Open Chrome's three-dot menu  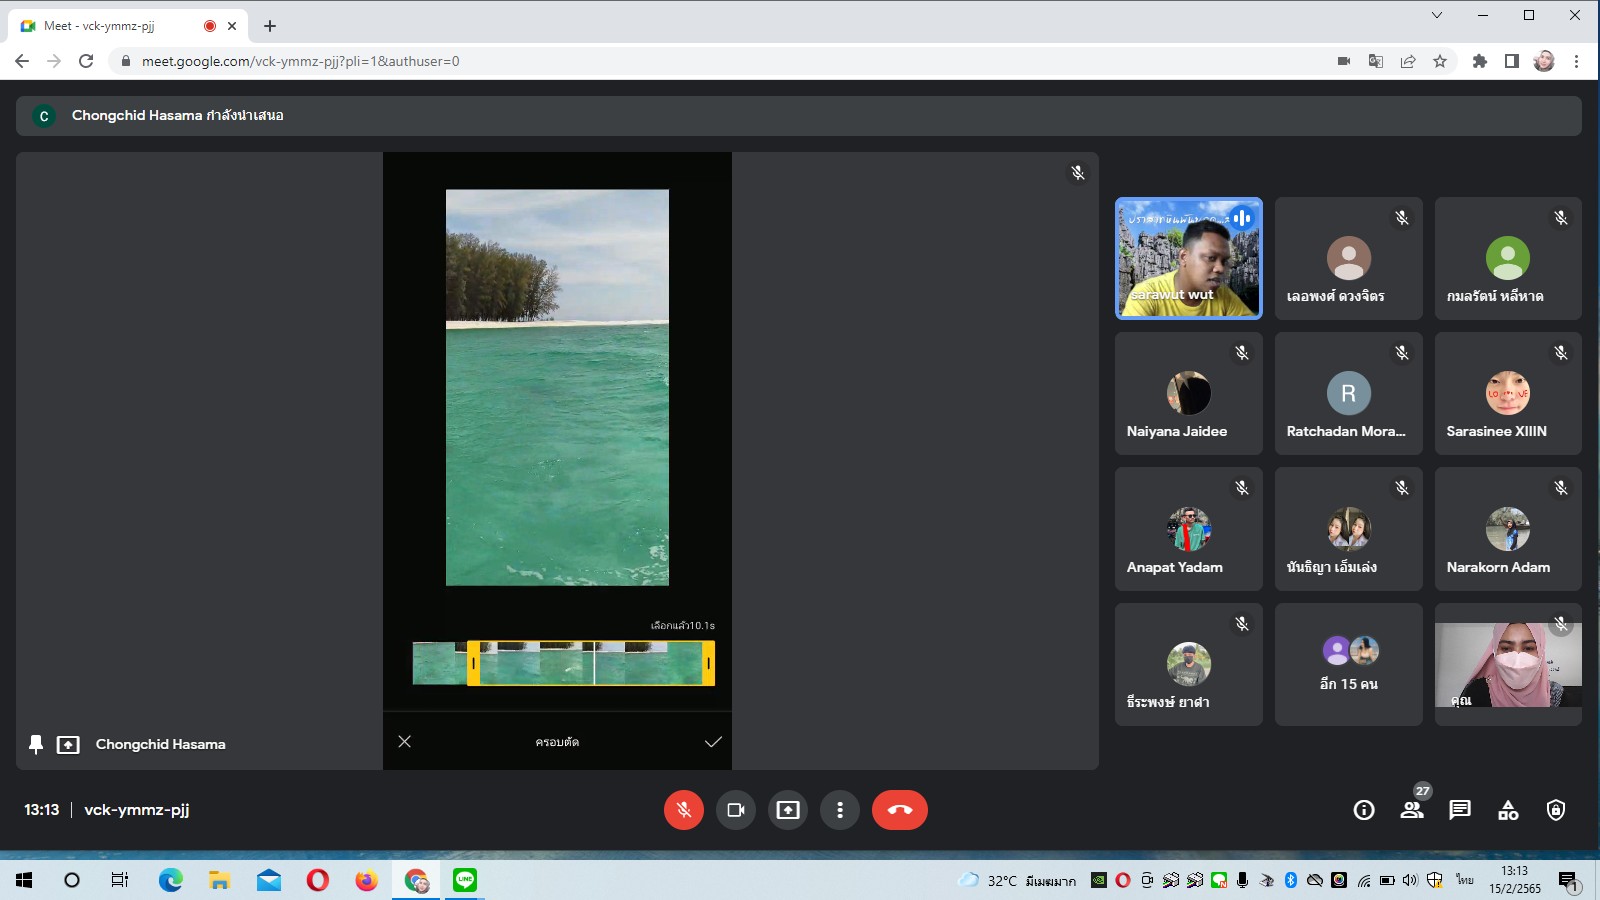1576,61
